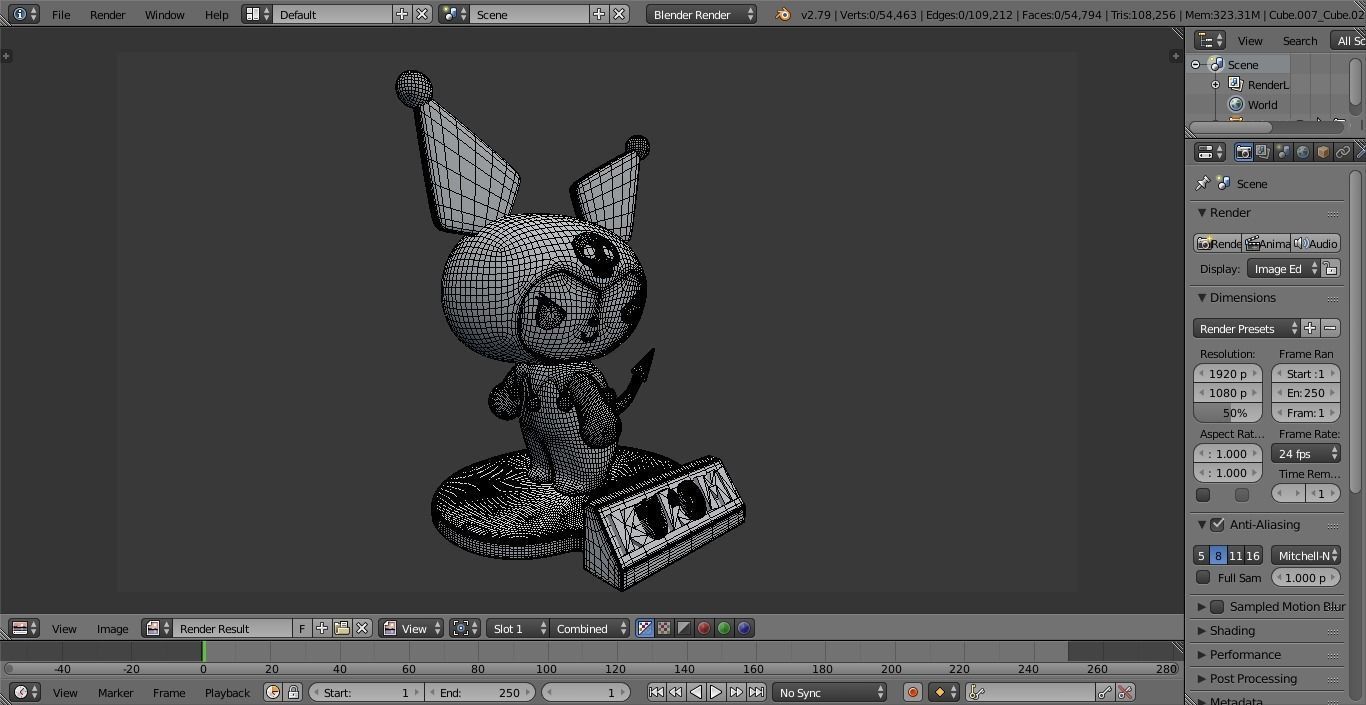
Task: Jump to the end frame
Action: point(757,692)
